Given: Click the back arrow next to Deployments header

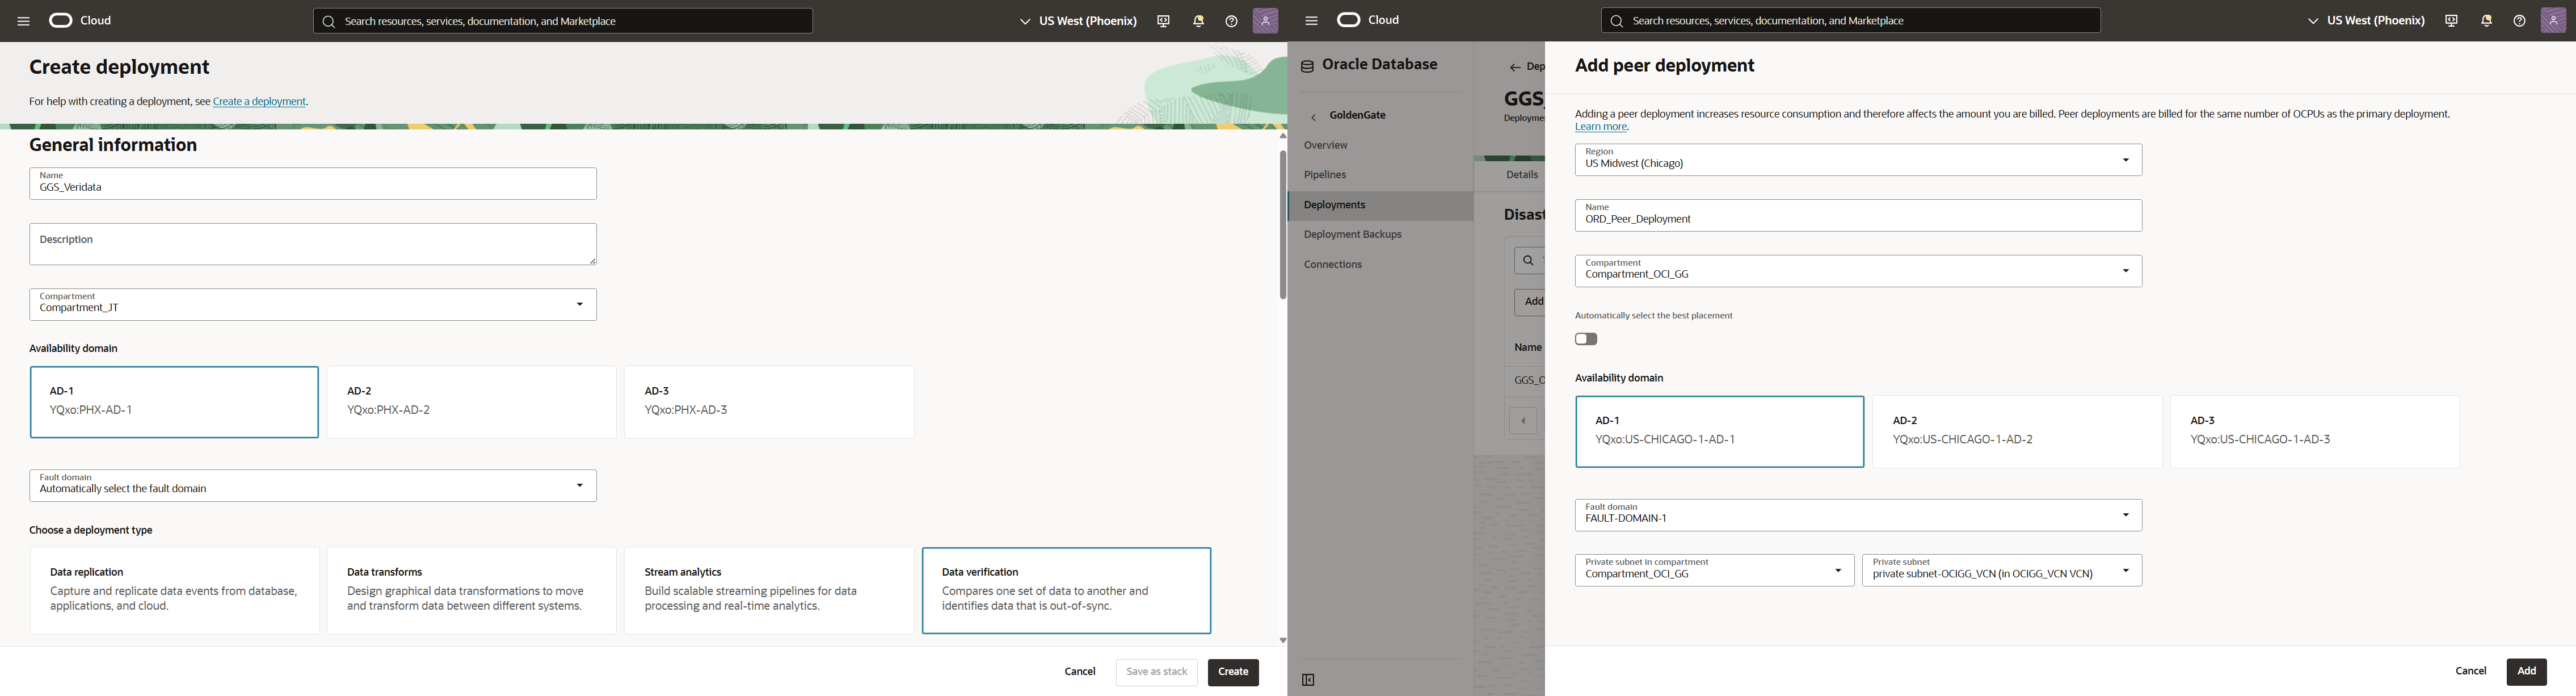Looking at the screenshot, I should click(1515, 66).
